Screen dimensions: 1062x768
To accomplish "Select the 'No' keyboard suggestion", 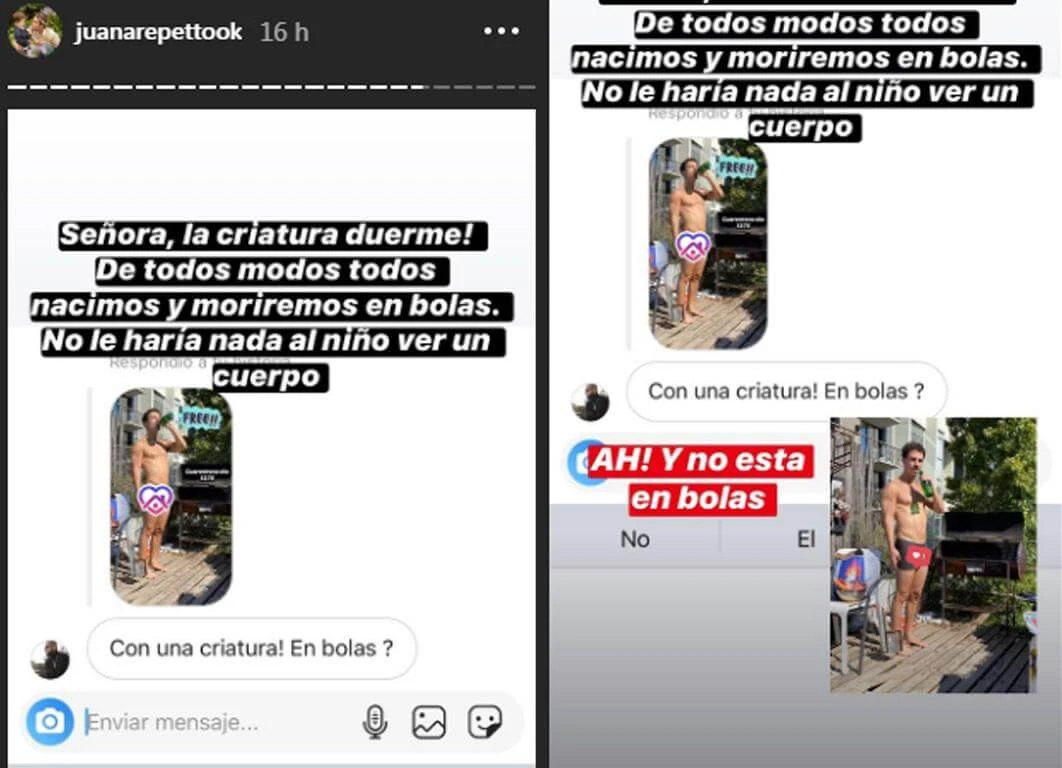I will (x=635, y=539).
